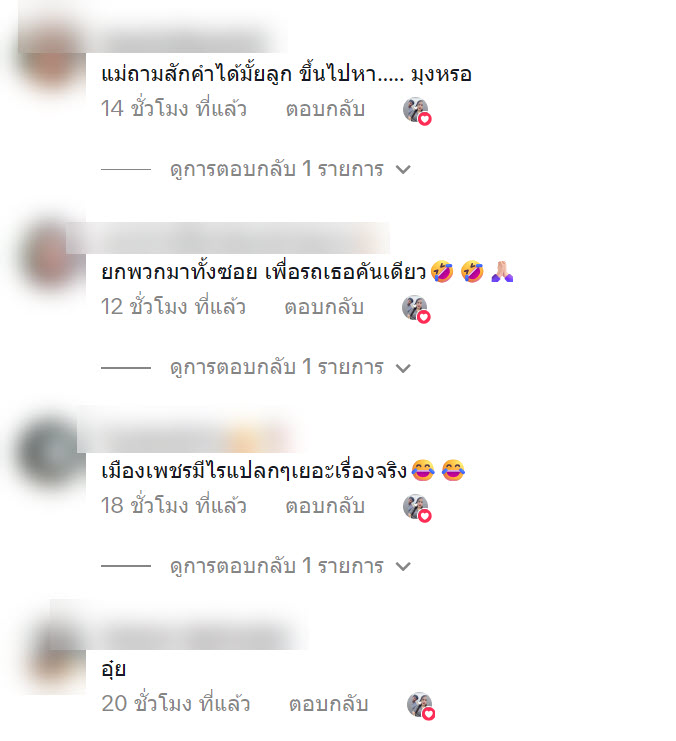Reply (ตอบกลับ) to the 12-hour-old comment

[x=324, y=307]
